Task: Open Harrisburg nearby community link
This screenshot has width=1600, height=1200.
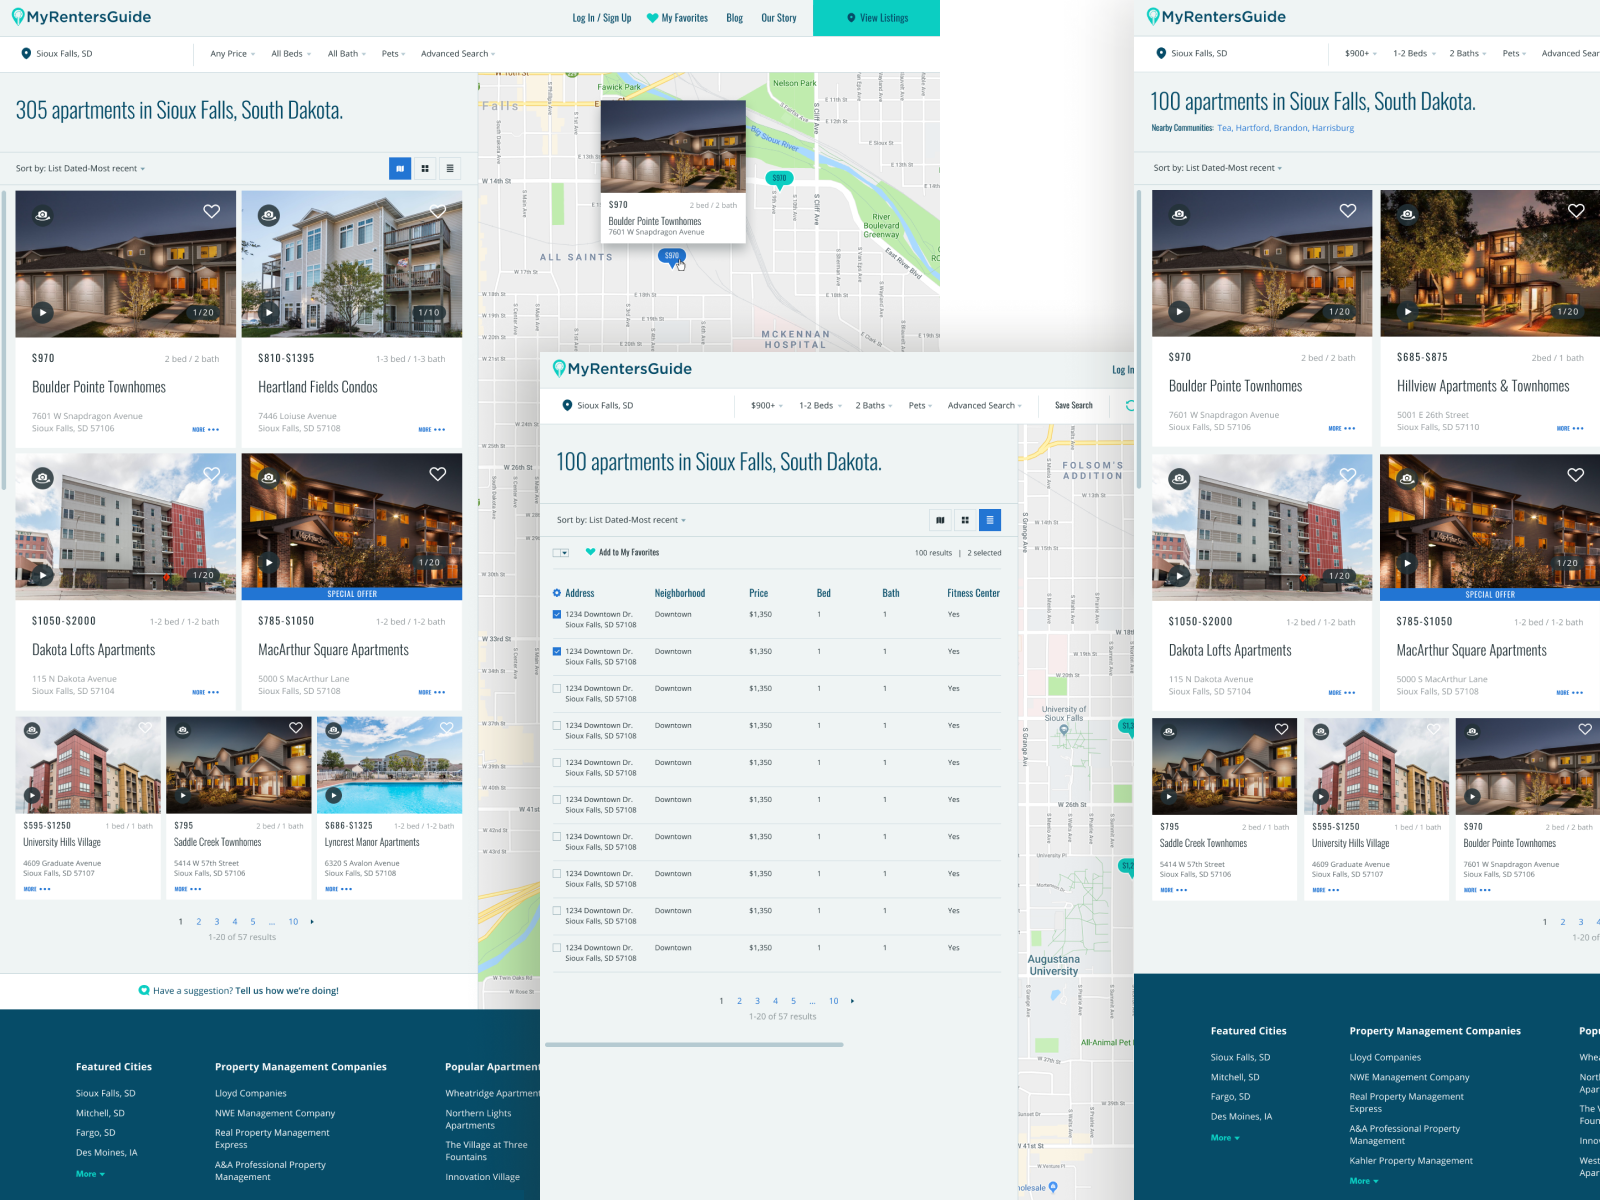Action: click(1333, 128)
